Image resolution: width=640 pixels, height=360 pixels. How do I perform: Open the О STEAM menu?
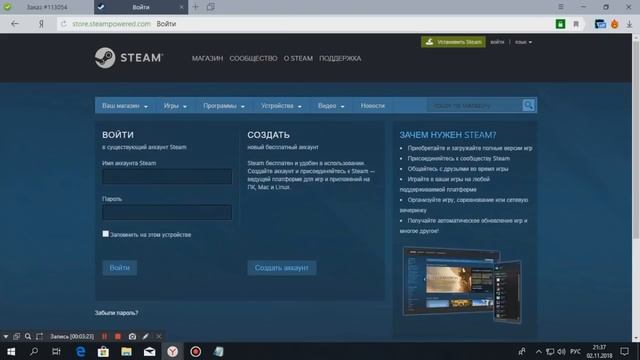point(298,58)
